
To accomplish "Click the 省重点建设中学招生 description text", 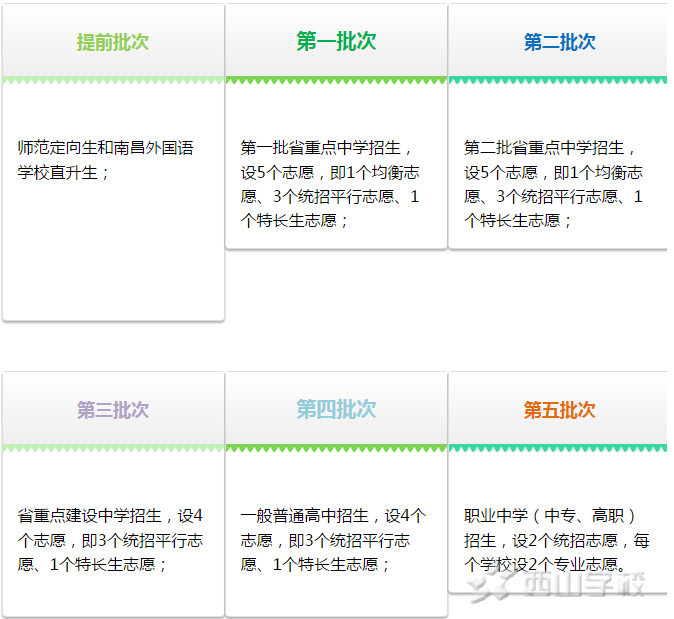I will pyautogui.click(x=110, y=540).
